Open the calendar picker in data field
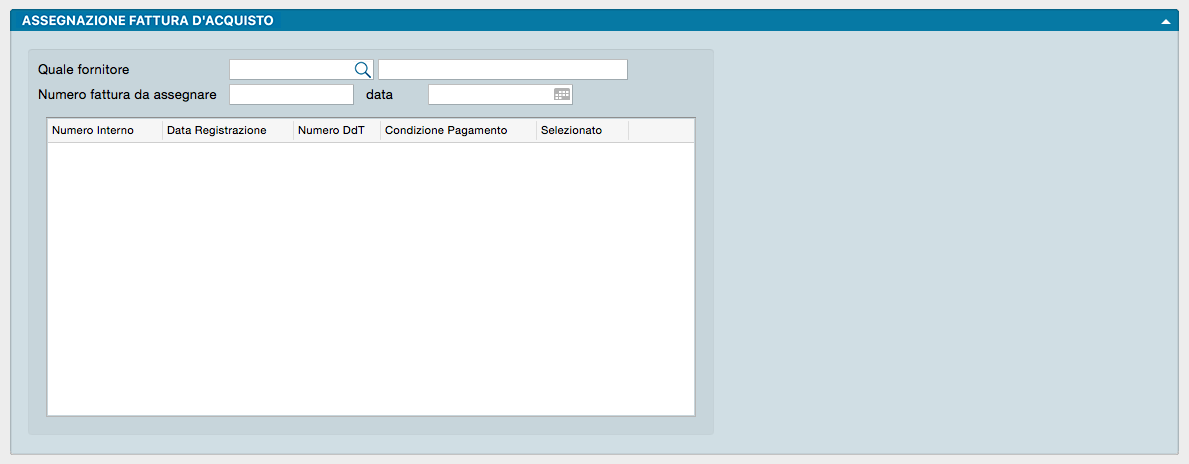This screenshot has height=464, width=1189. click(x=562, y=94)
